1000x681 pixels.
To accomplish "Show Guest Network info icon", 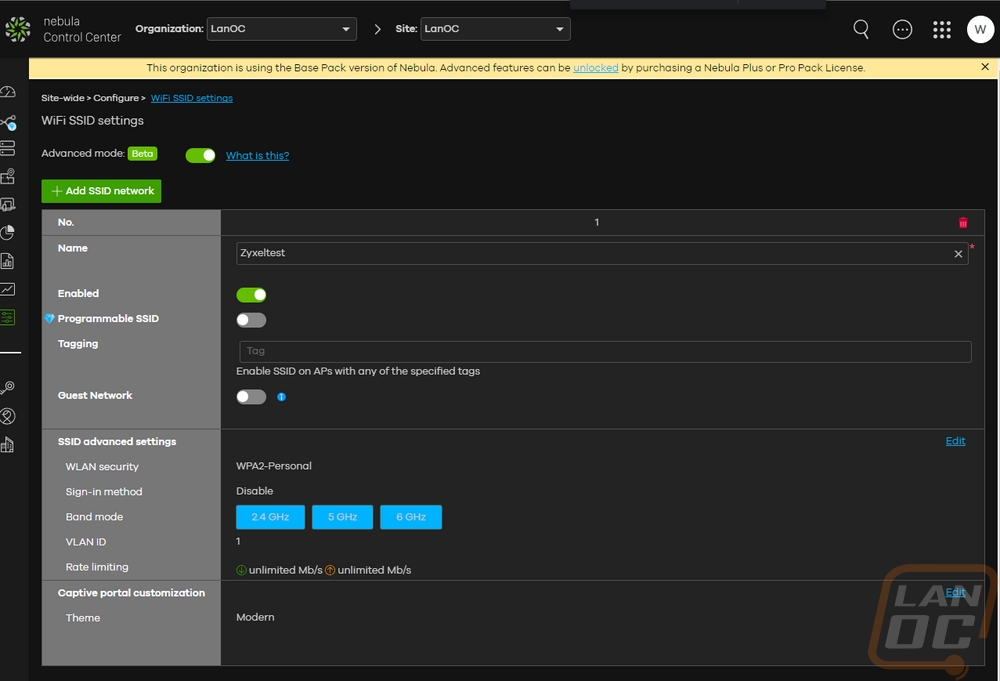I will [x=281, y=397].
